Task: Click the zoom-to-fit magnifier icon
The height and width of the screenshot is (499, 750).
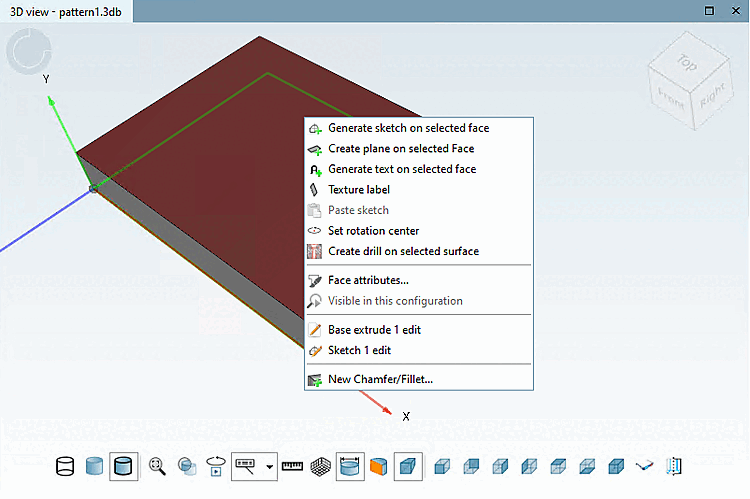Action: click(x=157, y=466)
